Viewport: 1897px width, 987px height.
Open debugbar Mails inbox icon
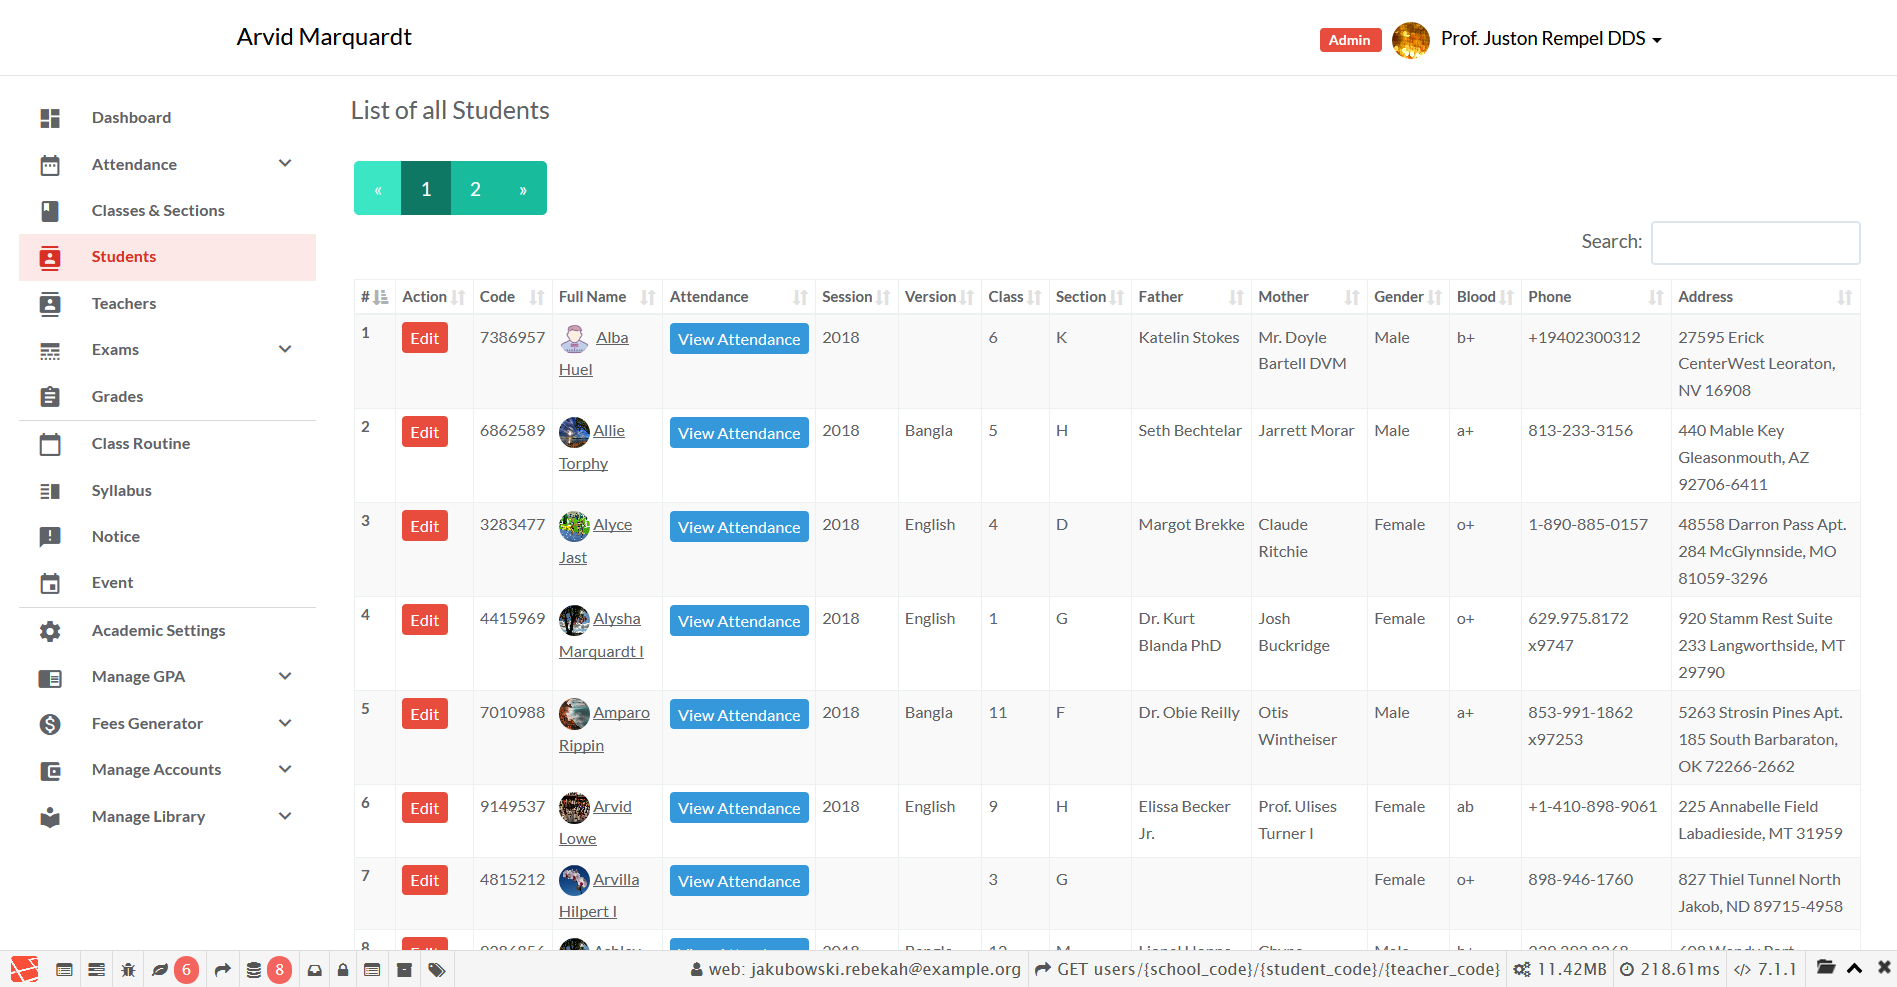coord(314,970)
